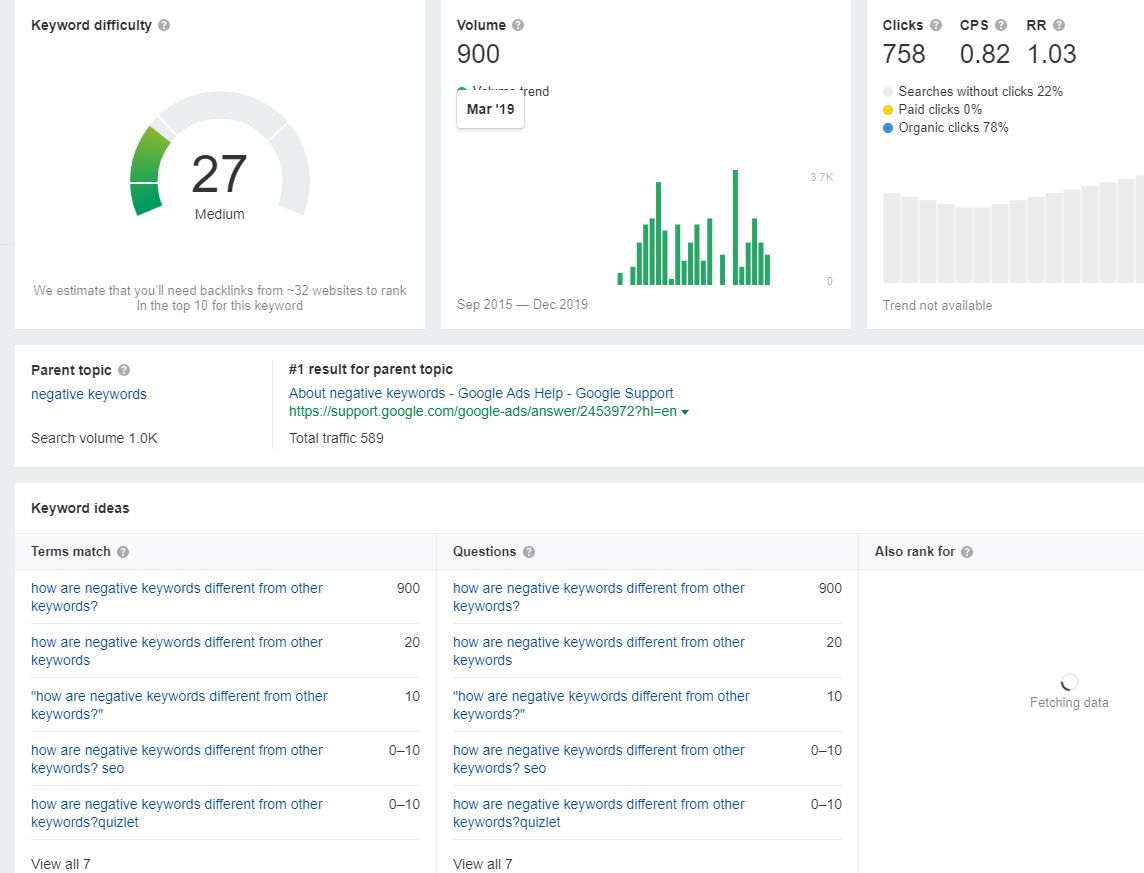
Task: Open the negative keywords parent topic link
Action: click(x=88, y=394)
